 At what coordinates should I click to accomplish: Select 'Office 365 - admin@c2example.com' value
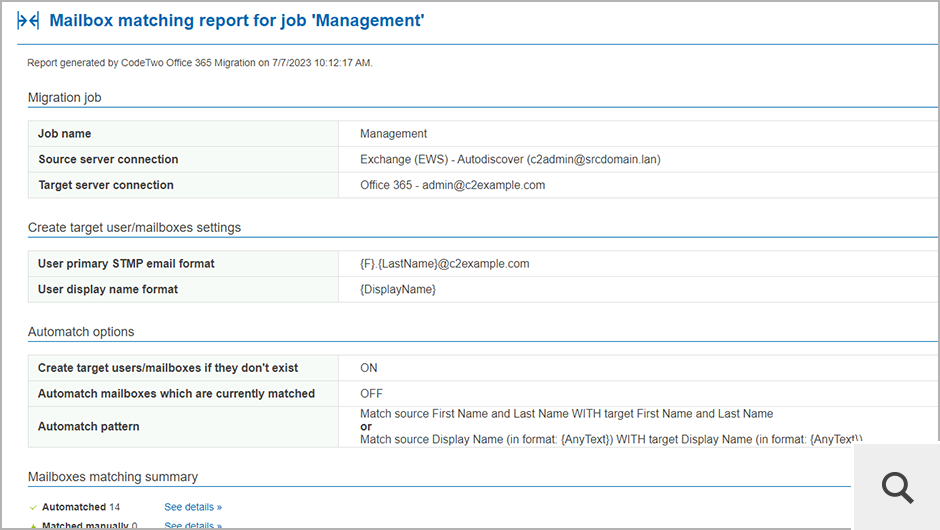coord(453,185)
